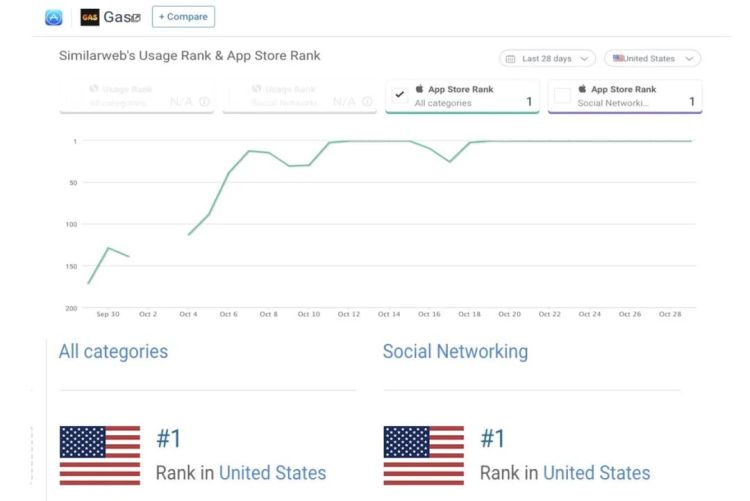The image size is (750, 501).
Task: Open the United States country dropdown
Action: click(x=652, y=59)
